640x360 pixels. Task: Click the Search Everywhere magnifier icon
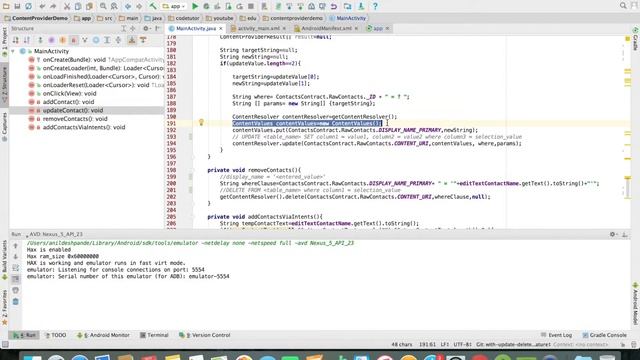[x=623, y=6]
